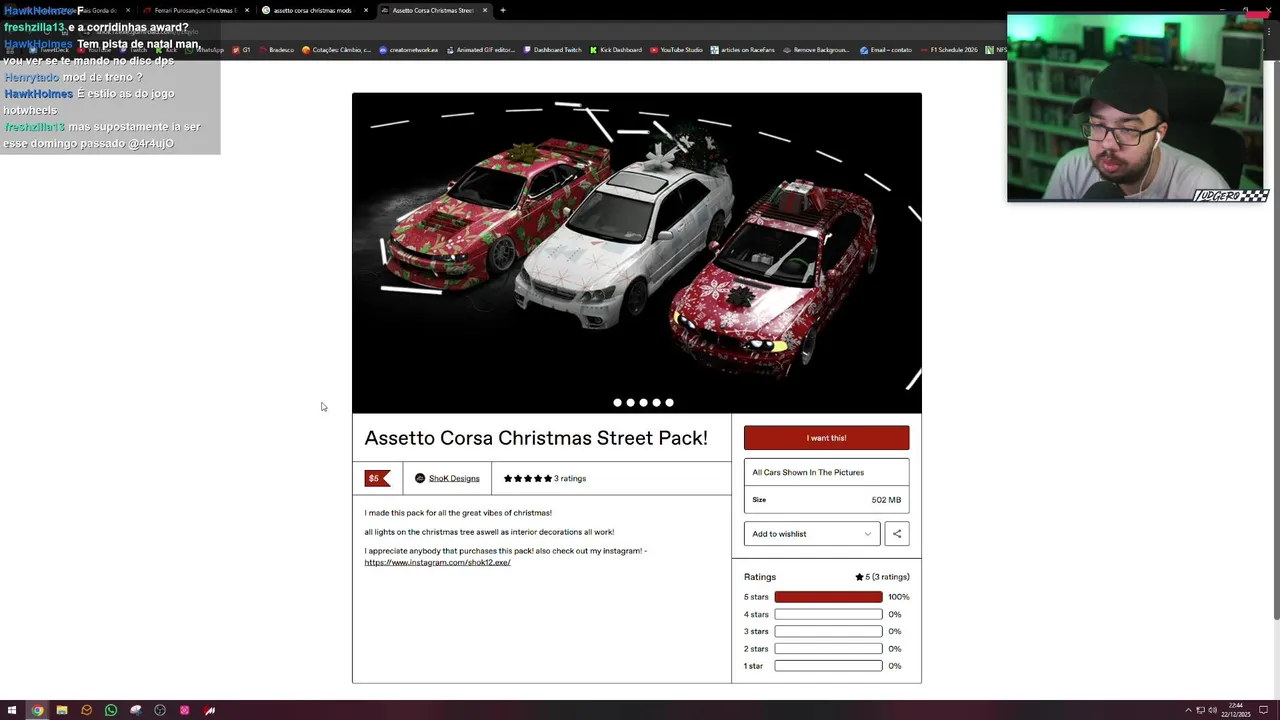
Task: Click the Chrome taskbar icon
Action: click(x=37, y=710)
